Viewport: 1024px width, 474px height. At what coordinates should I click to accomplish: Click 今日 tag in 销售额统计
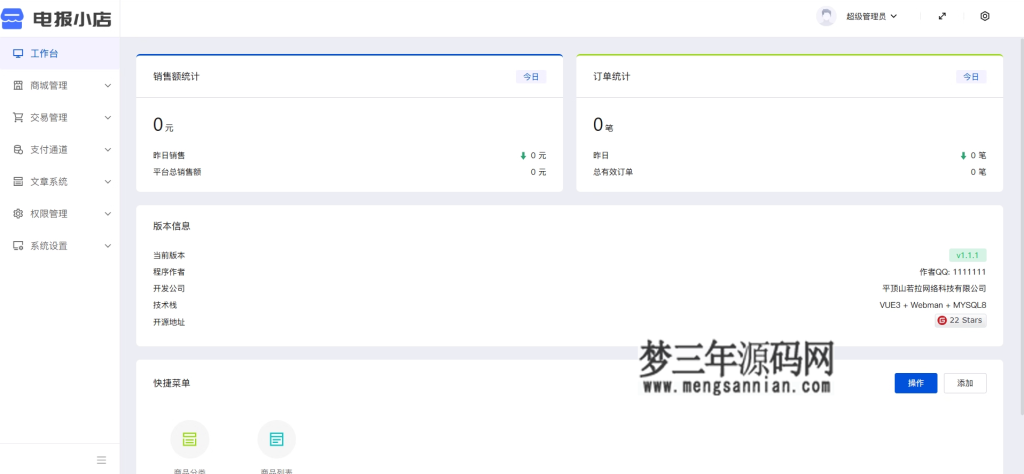point(531,77)
